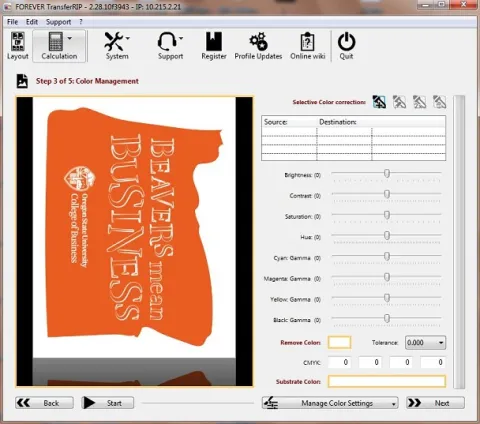This screenshot has width=480, height=424.
Task: Click the first CMYK value field
Action: click(339, 362)
